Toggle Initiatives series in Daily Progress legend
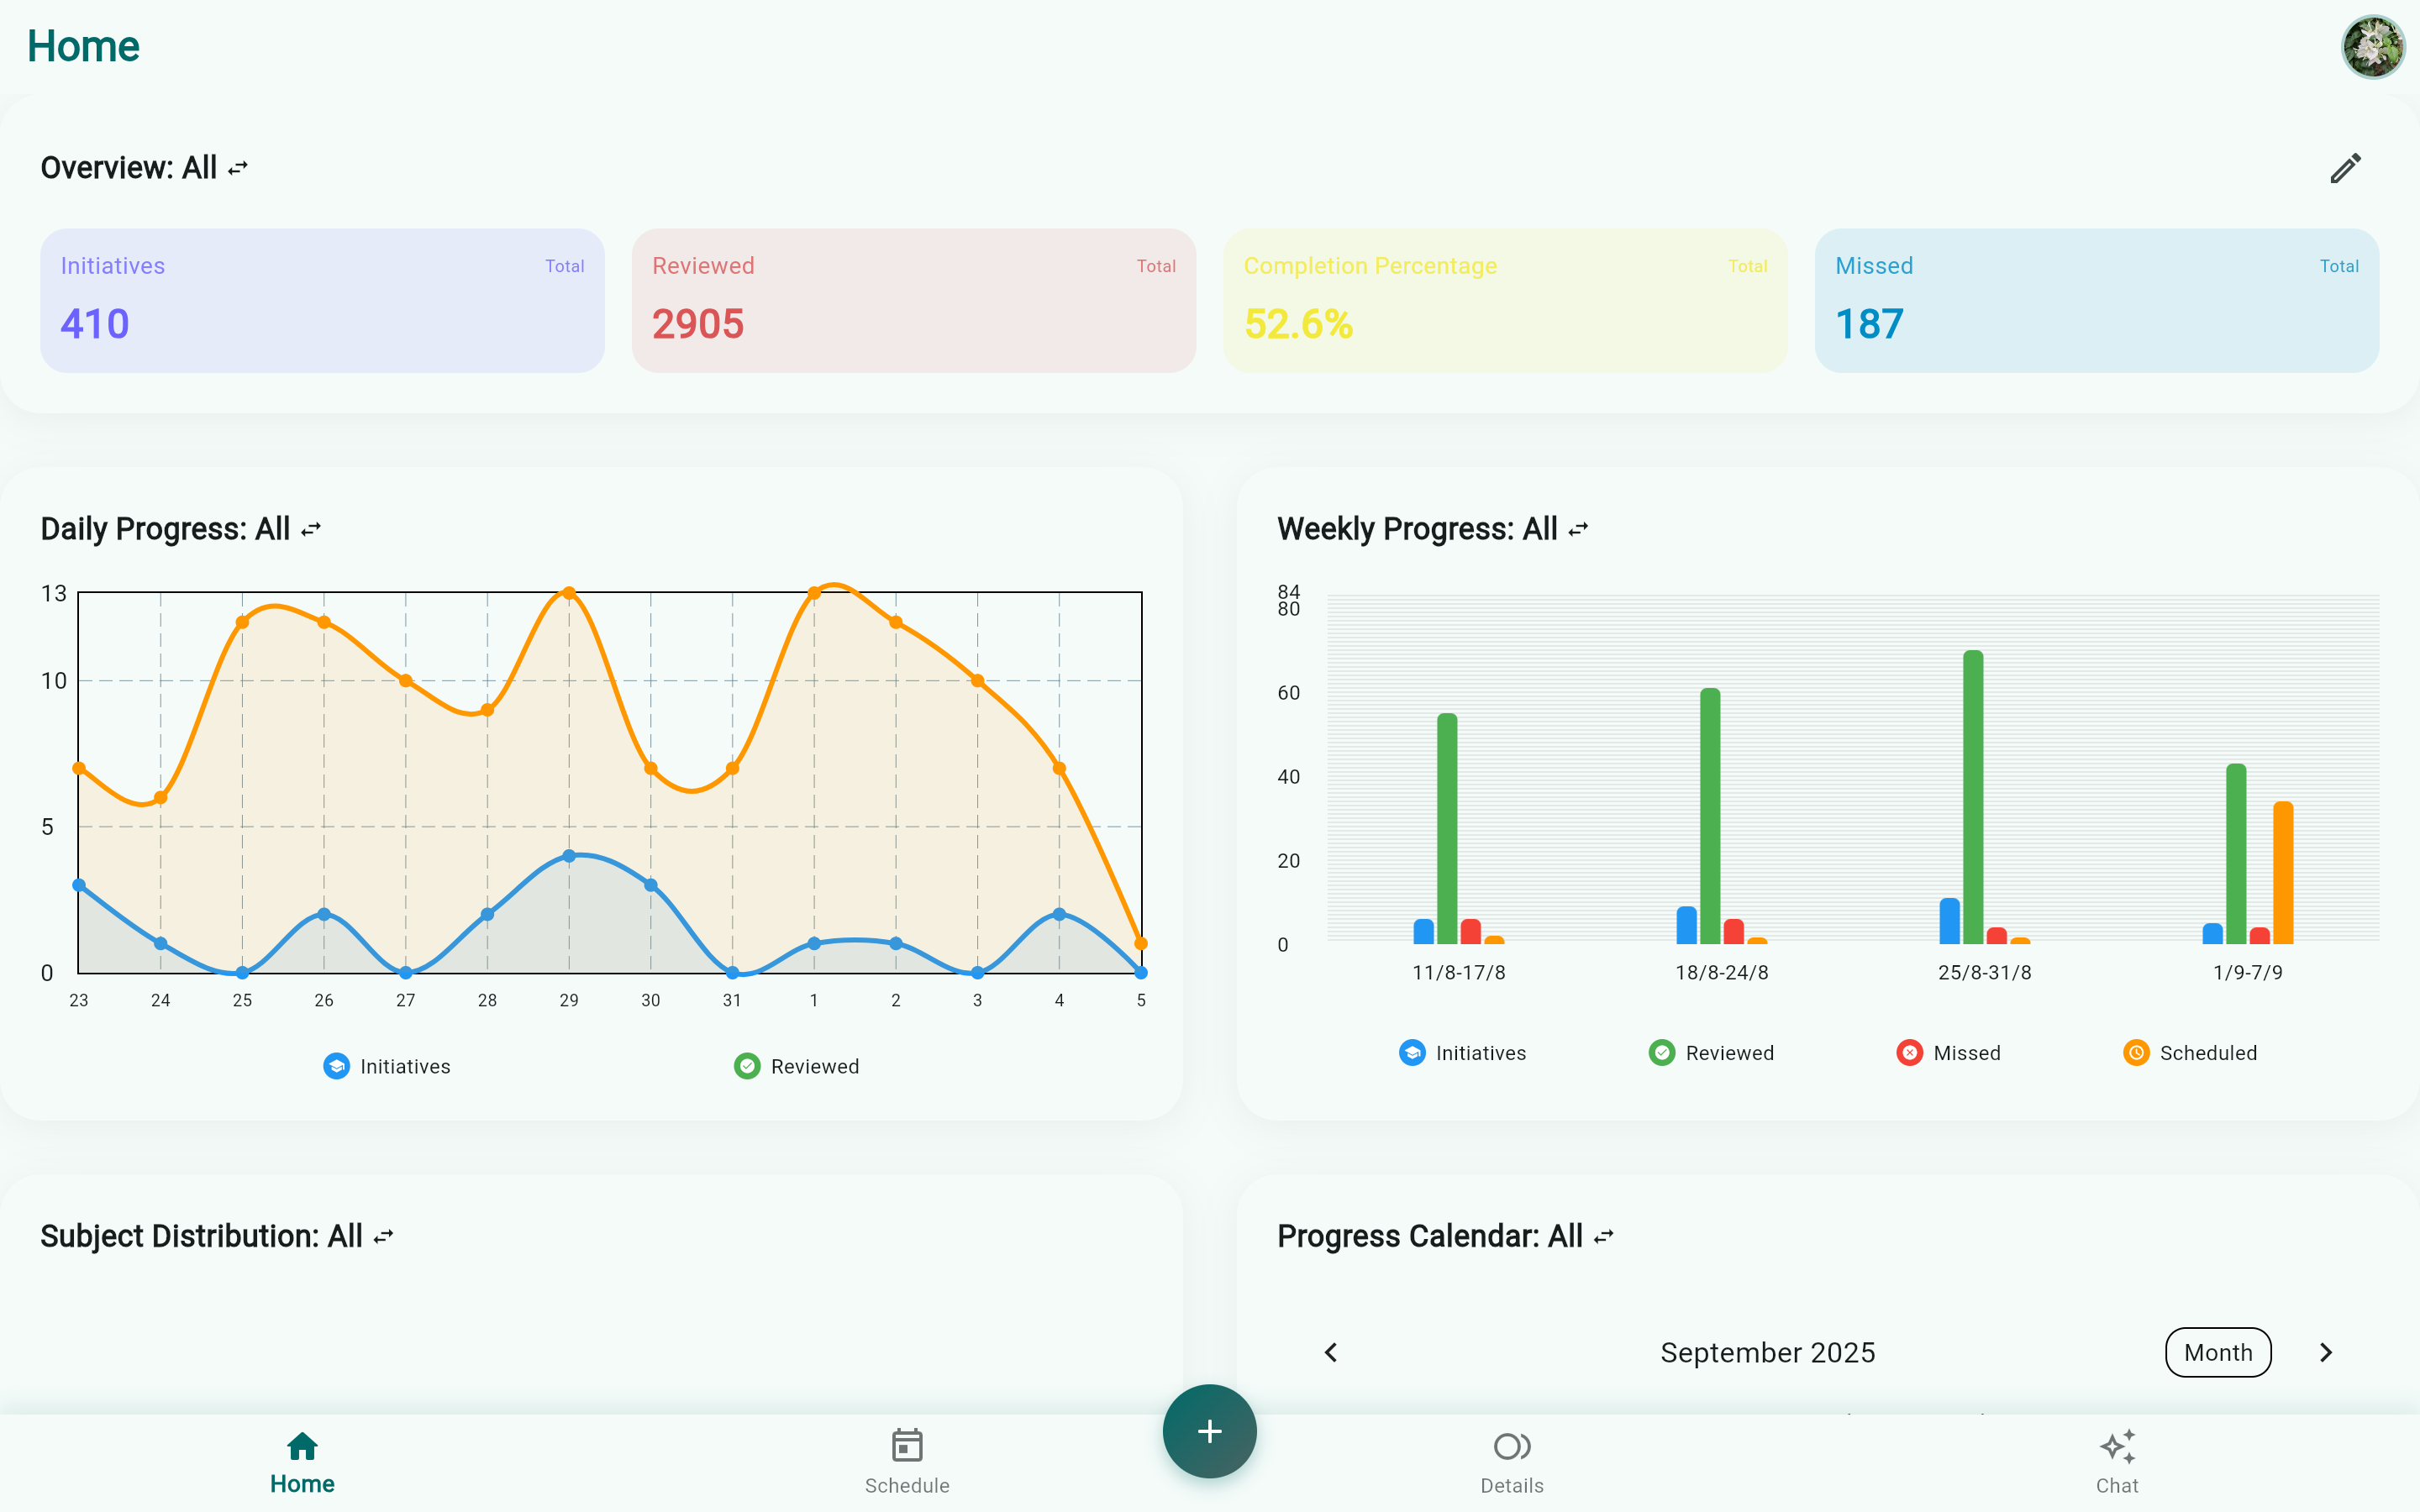 coord(387,1066)
